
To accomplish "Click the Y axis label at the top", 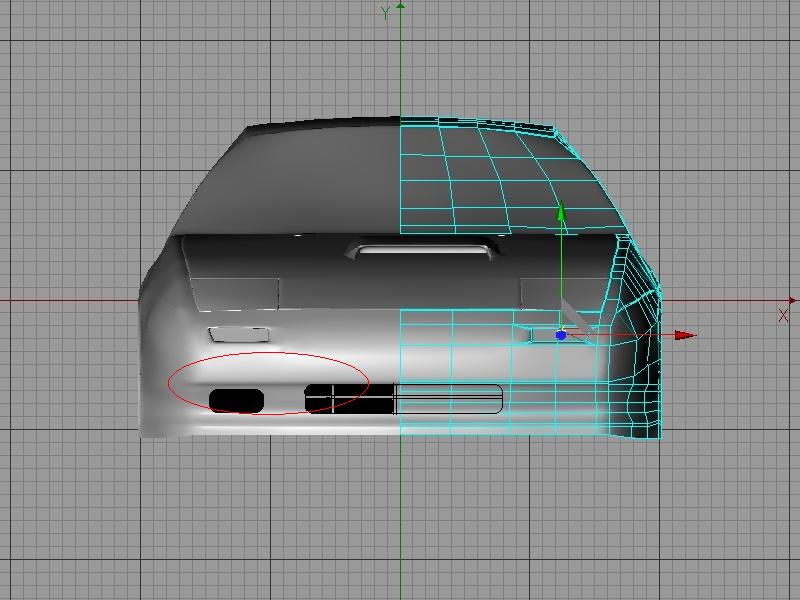I will click(x=386, y=13).
